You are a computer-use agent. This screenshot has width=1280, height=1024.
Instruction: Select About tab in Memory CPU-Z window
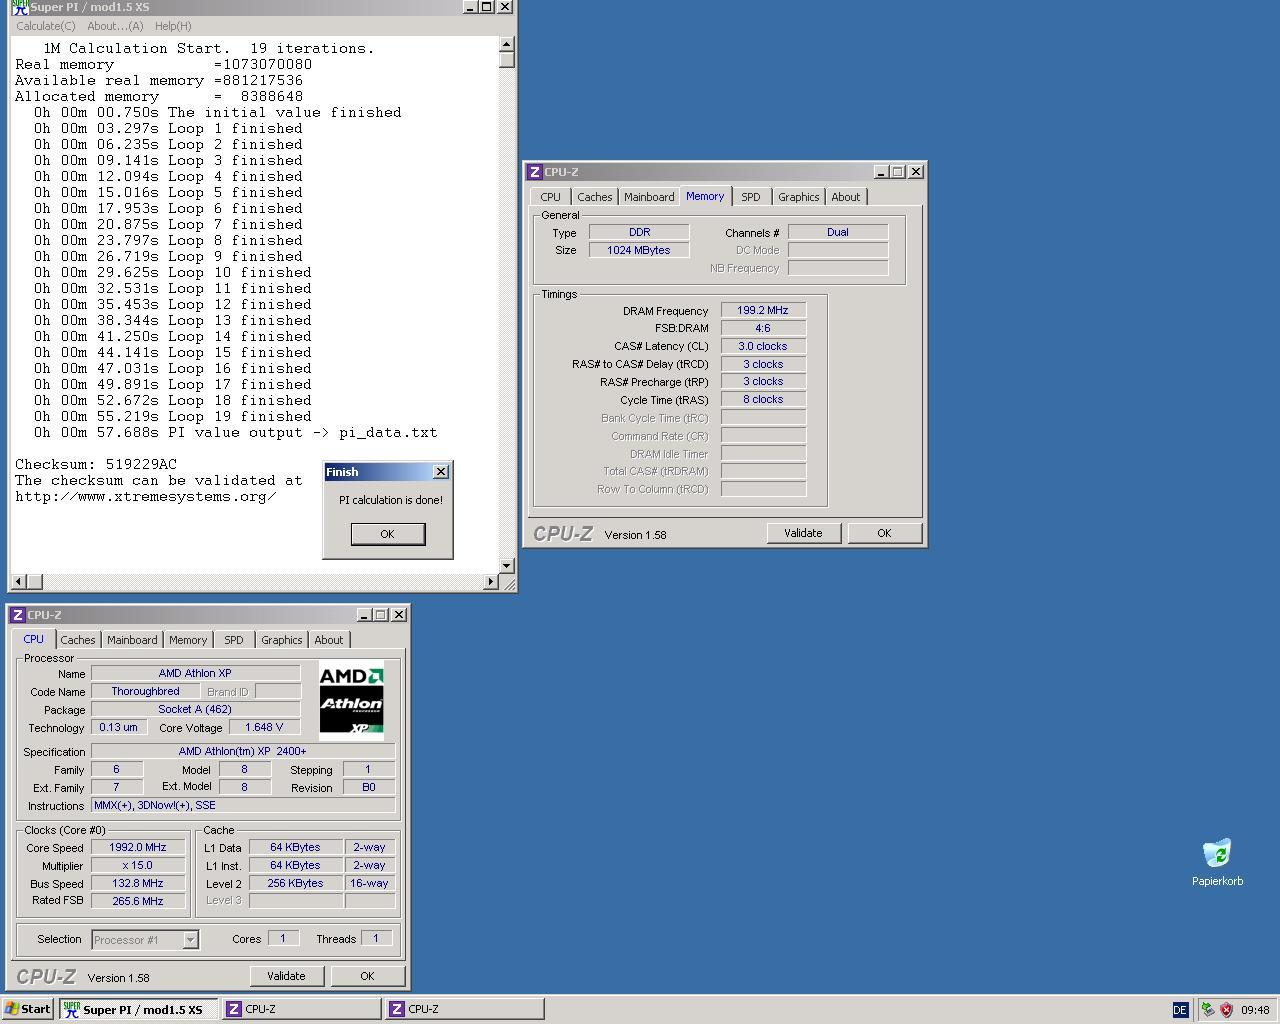846,197
